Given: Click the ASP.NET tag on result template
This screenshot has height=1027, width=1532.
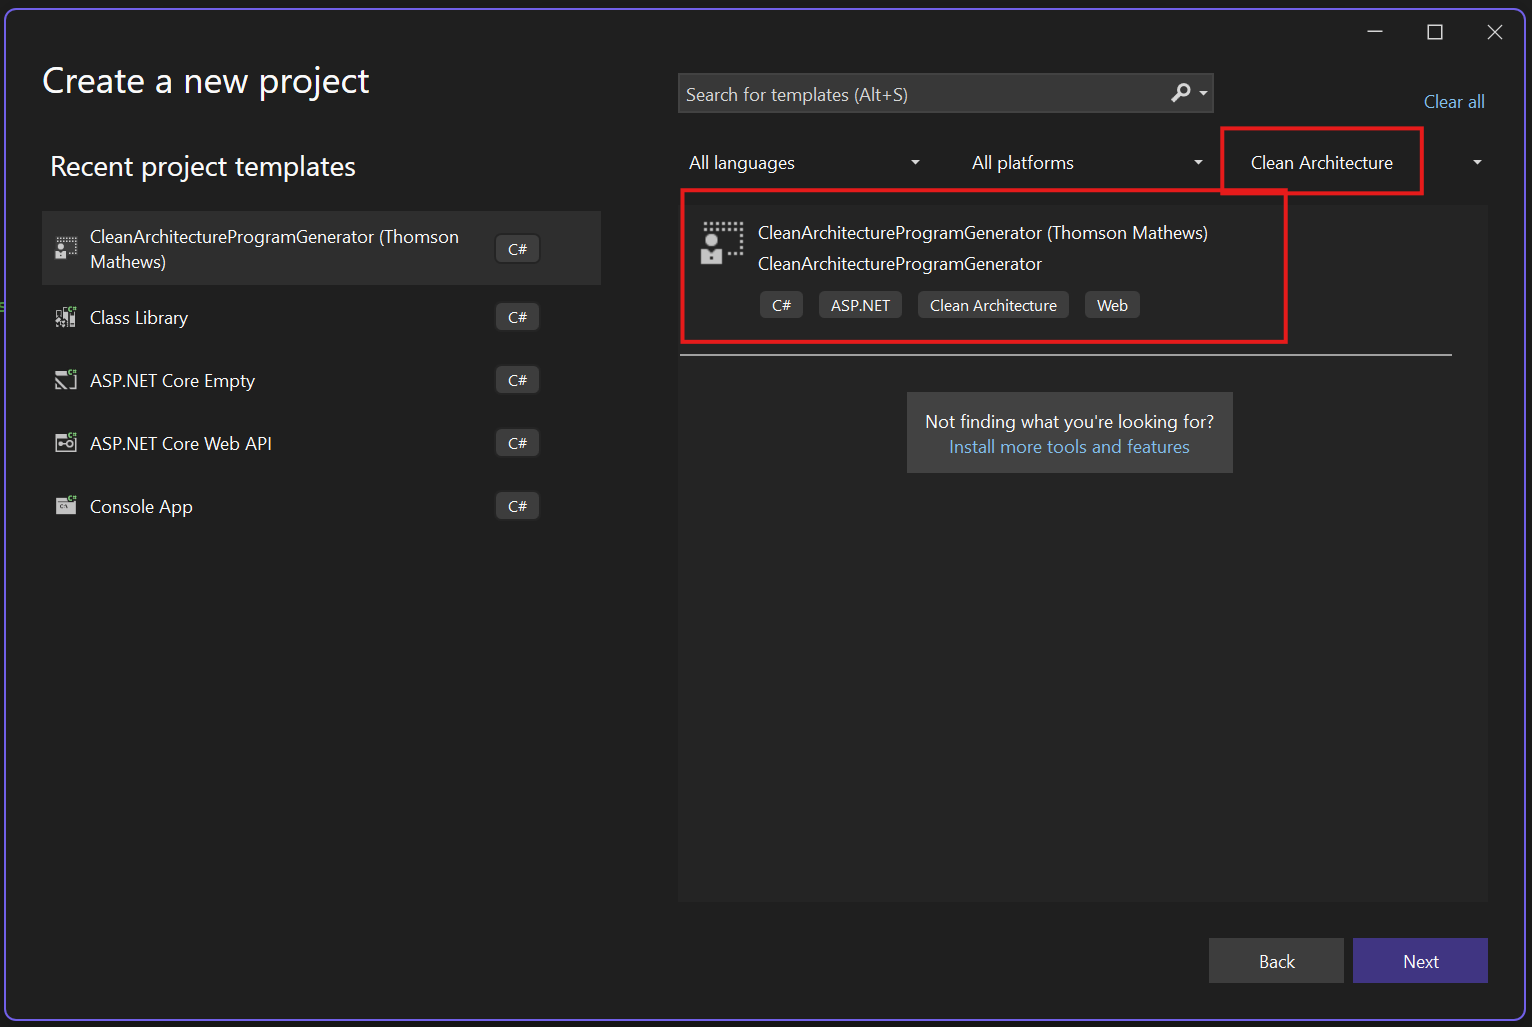Looking at the screenshot, I should coord(860,305).
